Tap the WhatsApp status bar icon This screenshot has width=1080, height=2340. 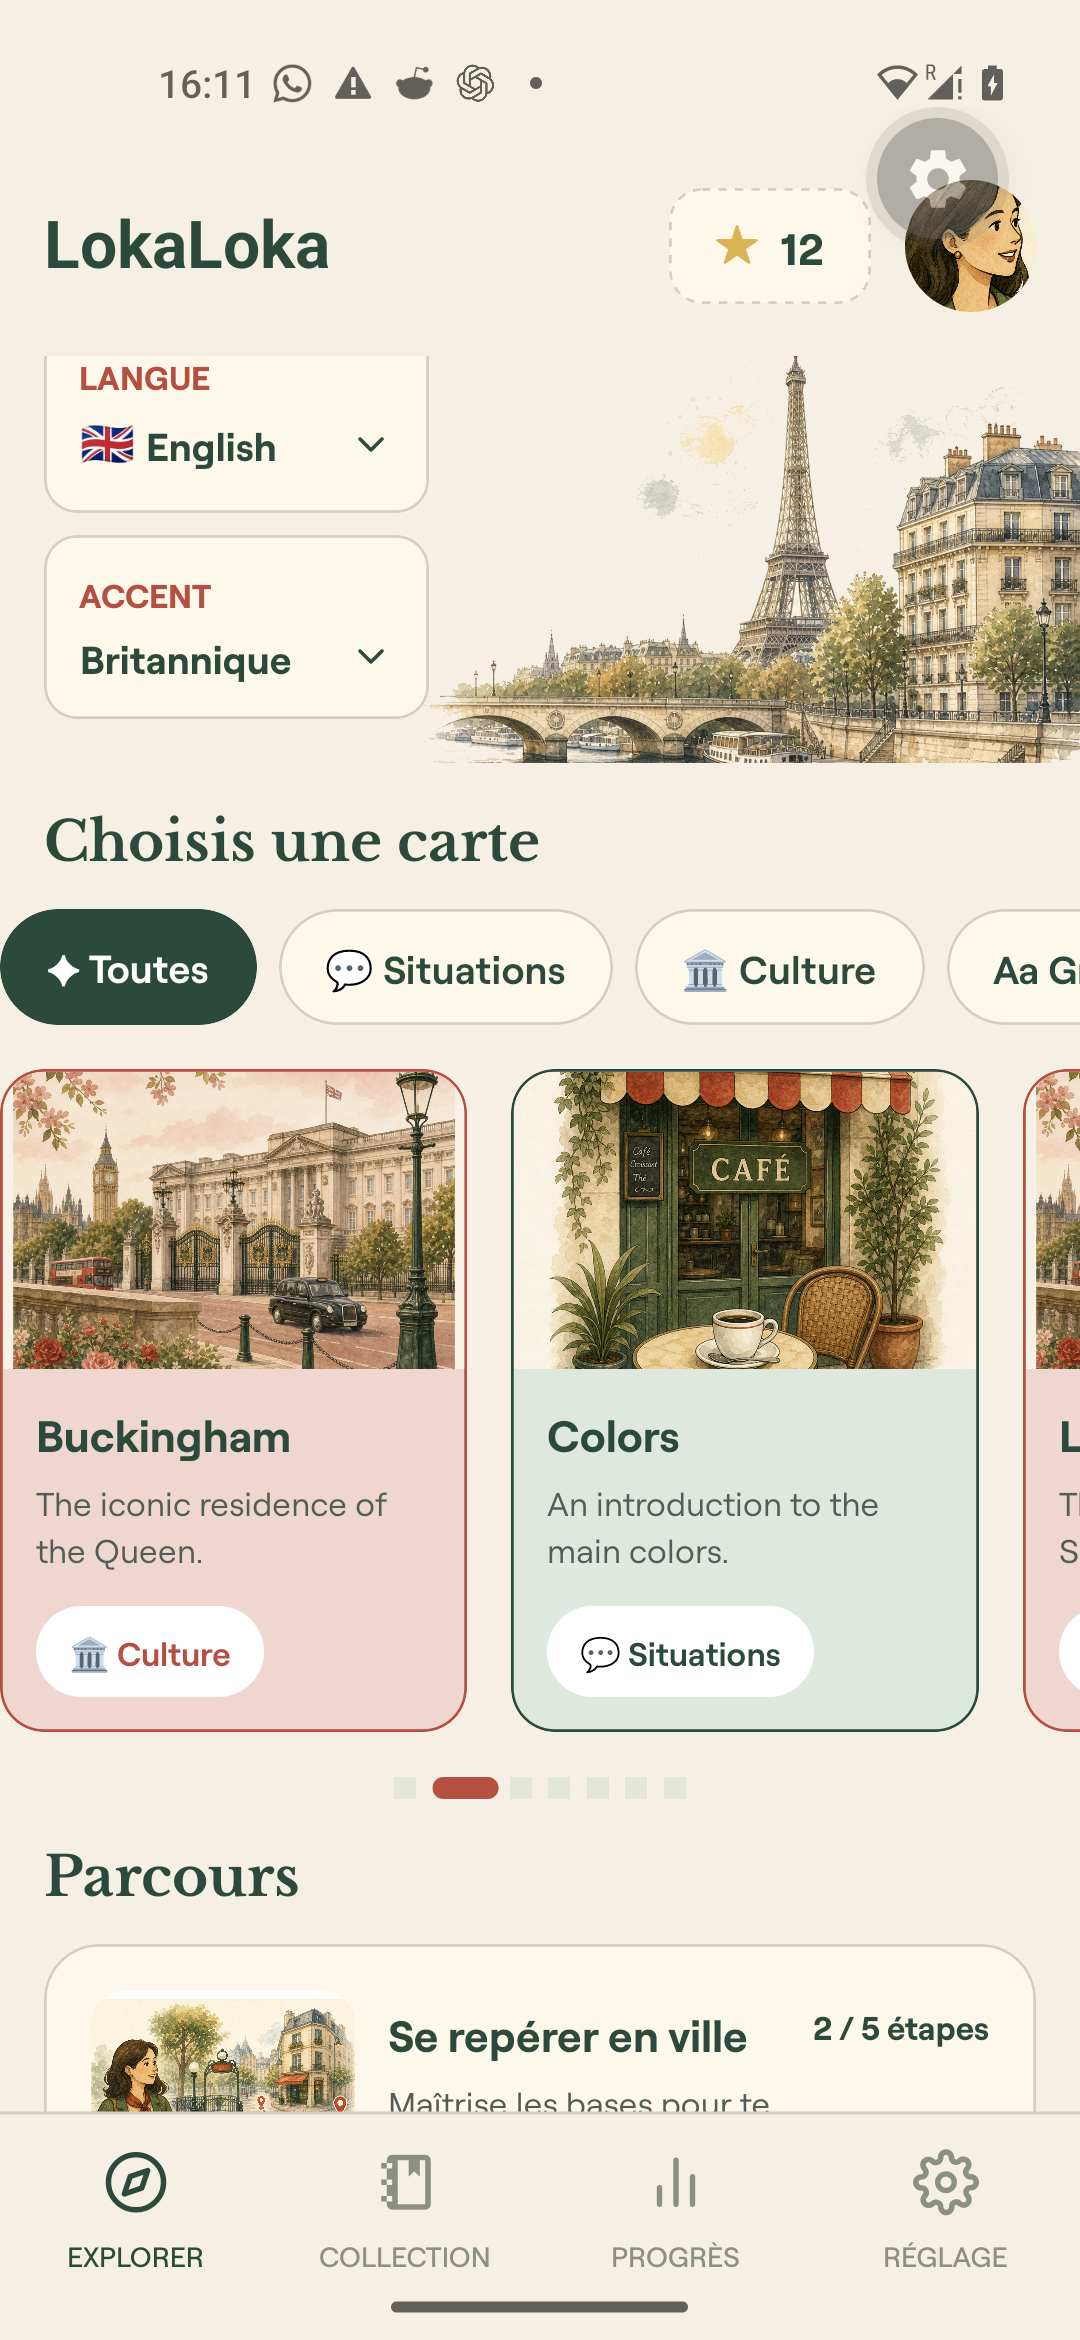coord(292,84)
